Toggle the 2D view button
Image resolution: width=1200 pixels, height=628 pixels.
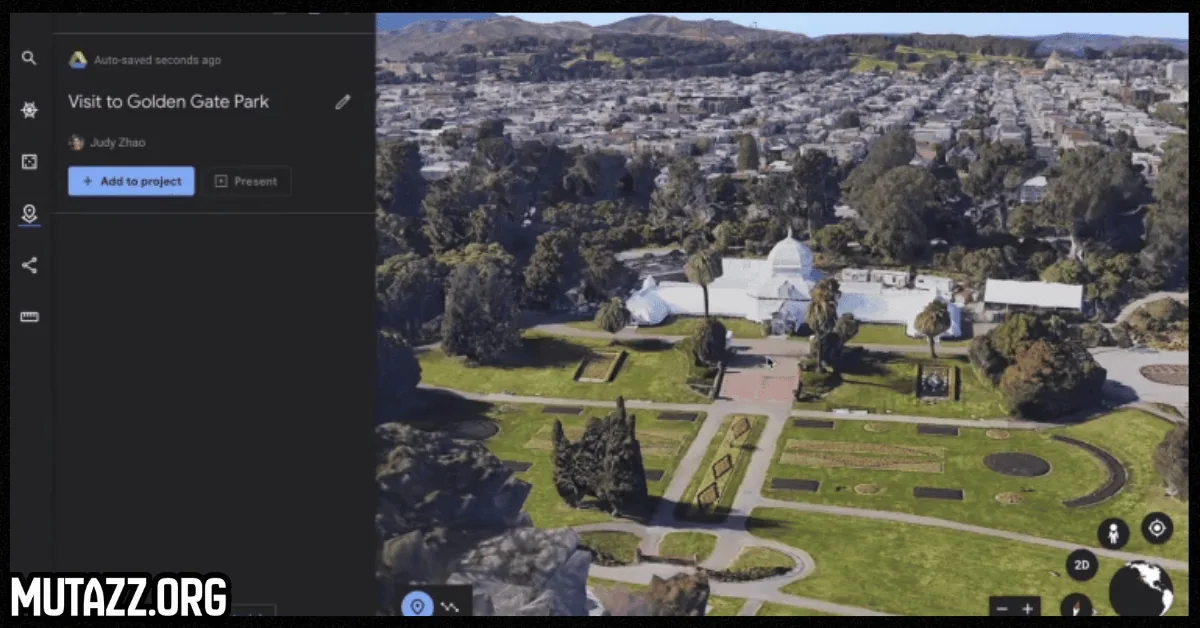point(1081,565)
